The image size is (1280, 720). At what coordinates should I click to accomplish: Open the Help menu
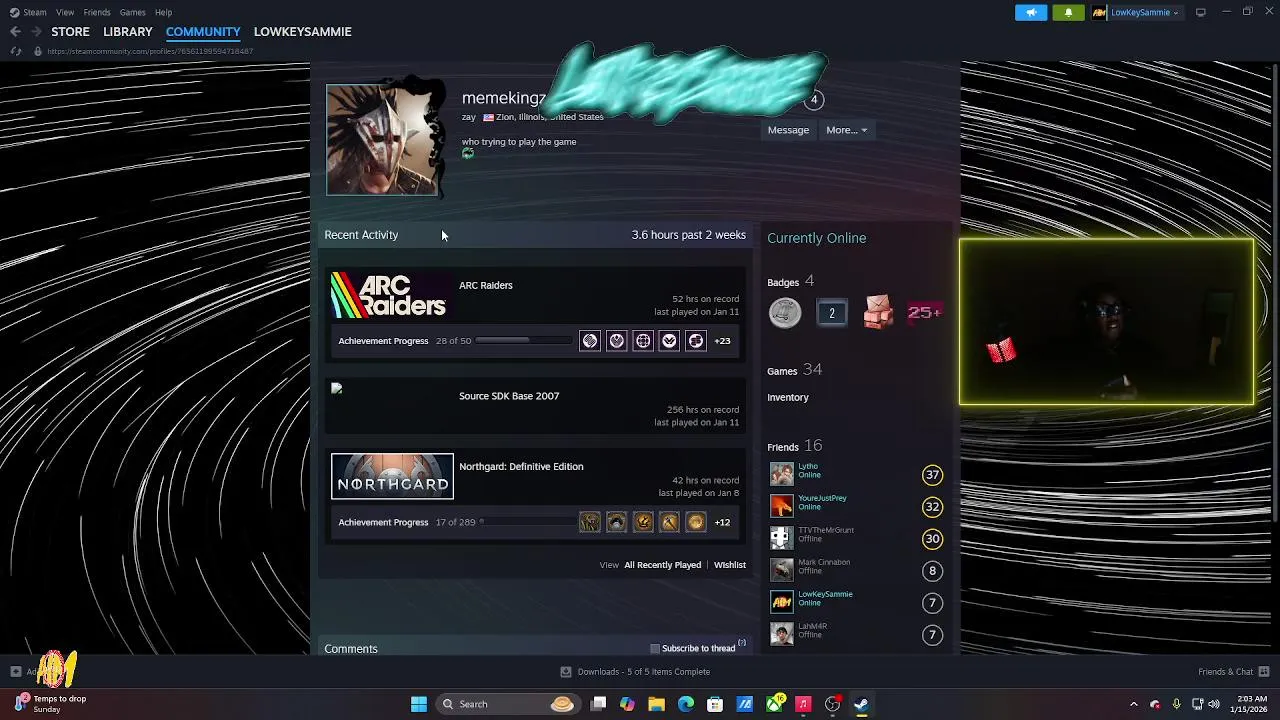163,12
